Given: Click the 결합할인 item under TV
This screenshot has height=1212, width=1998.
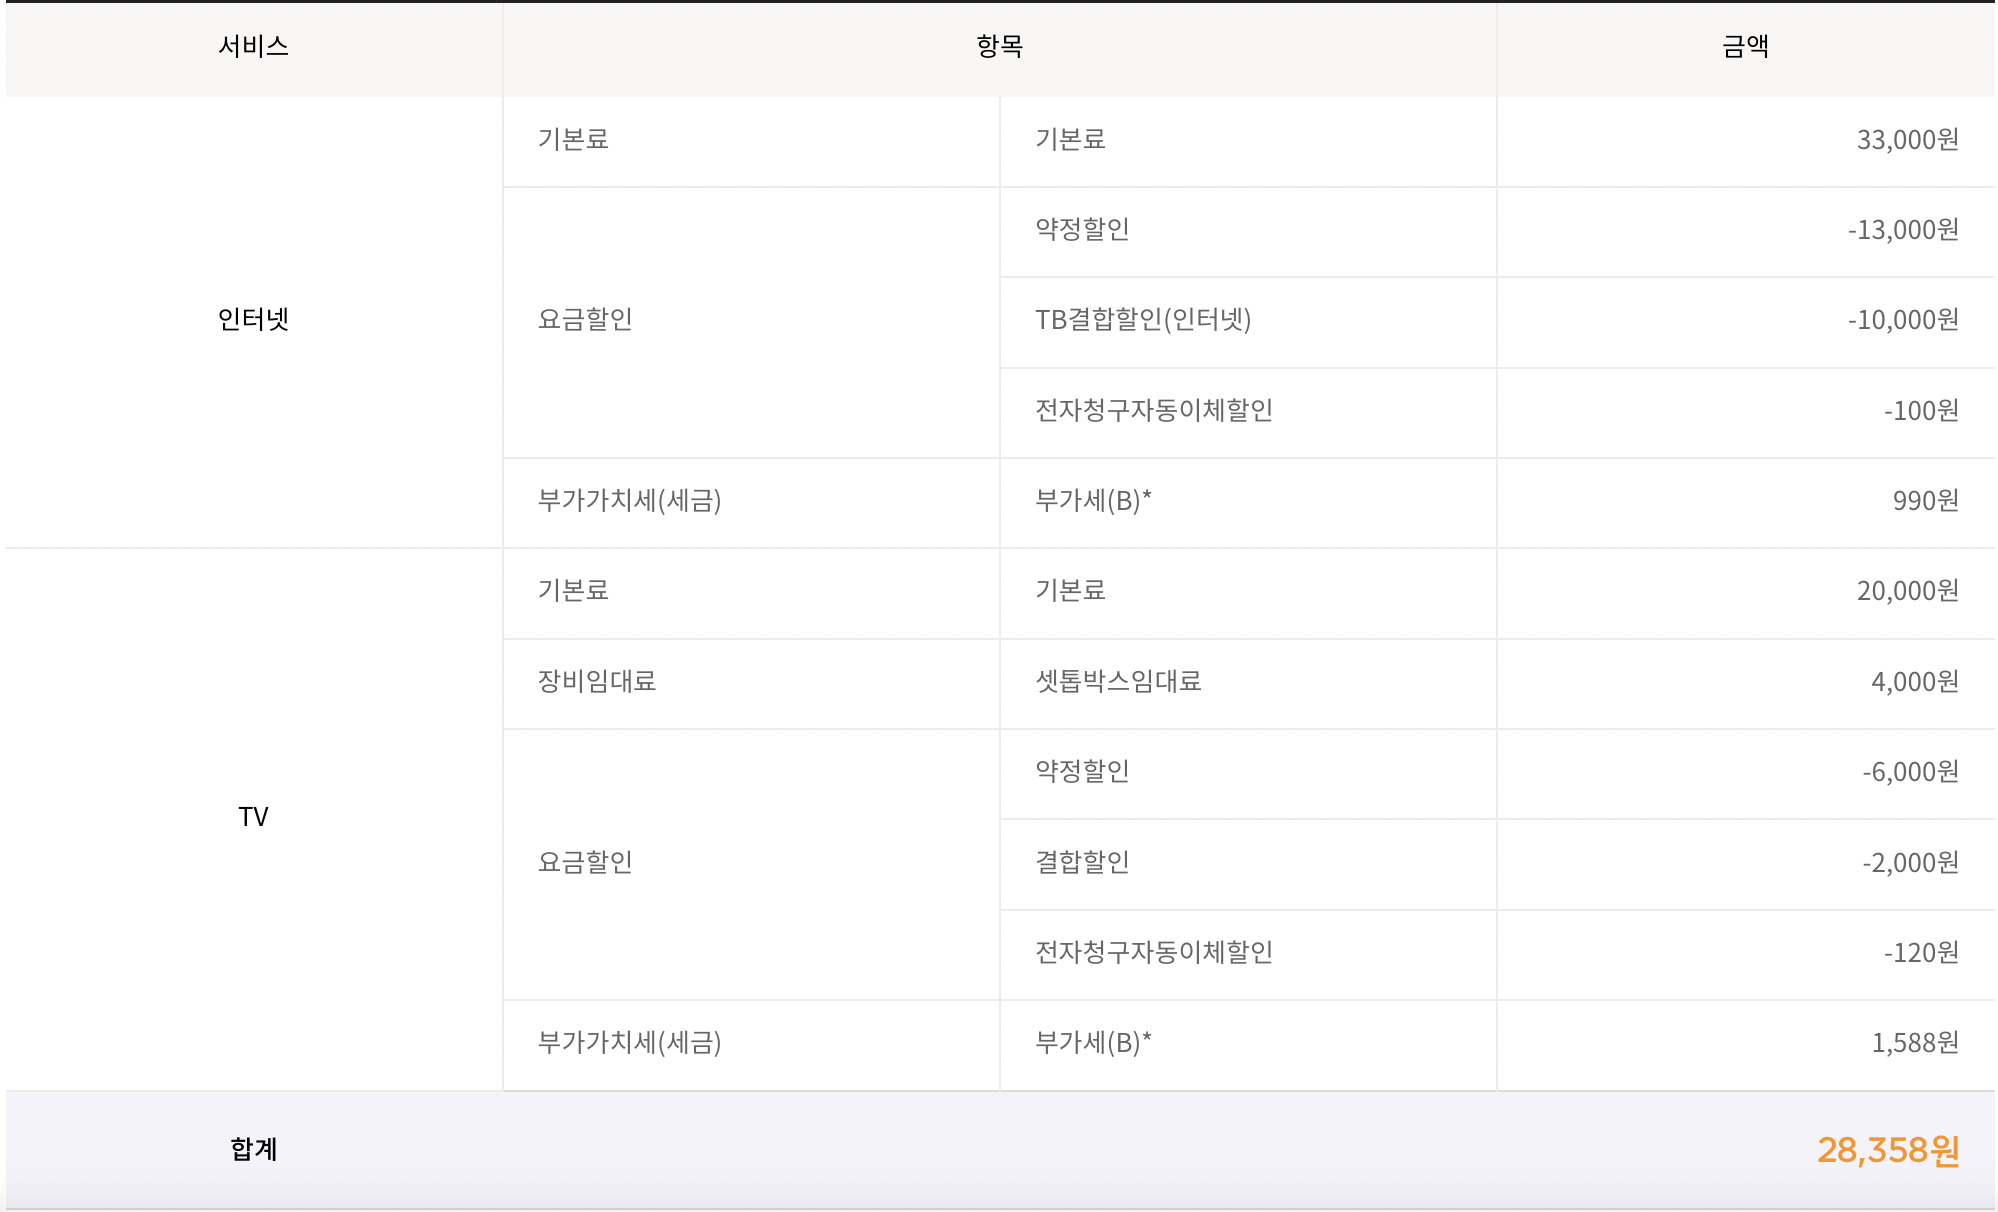Looking at the screenshot, I should point(1082,862).
